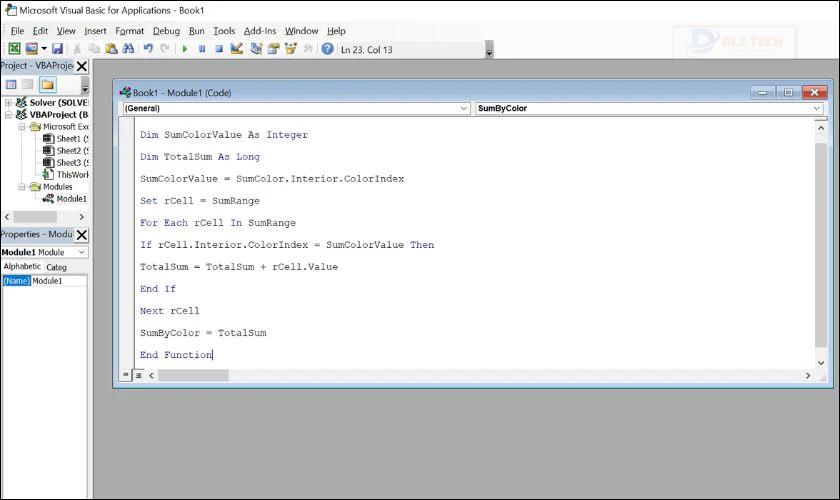Click the Redo arrow icon
Image resolution: width=840 pixels, height=500 pixels.
pos(165,49)
